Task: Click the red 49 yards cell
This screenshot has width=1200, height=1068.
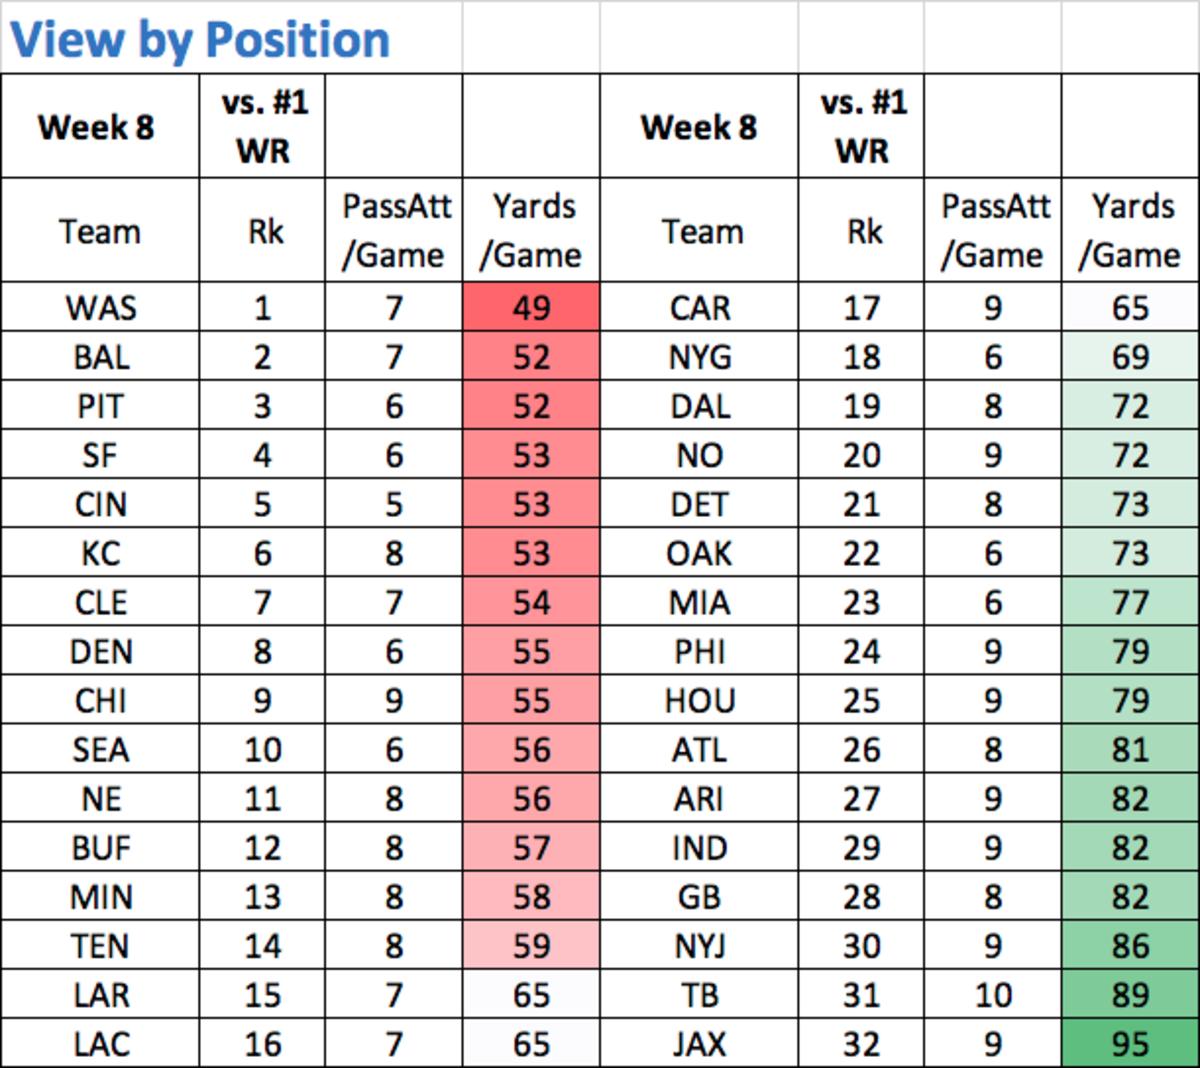Action: coord(531,307)
